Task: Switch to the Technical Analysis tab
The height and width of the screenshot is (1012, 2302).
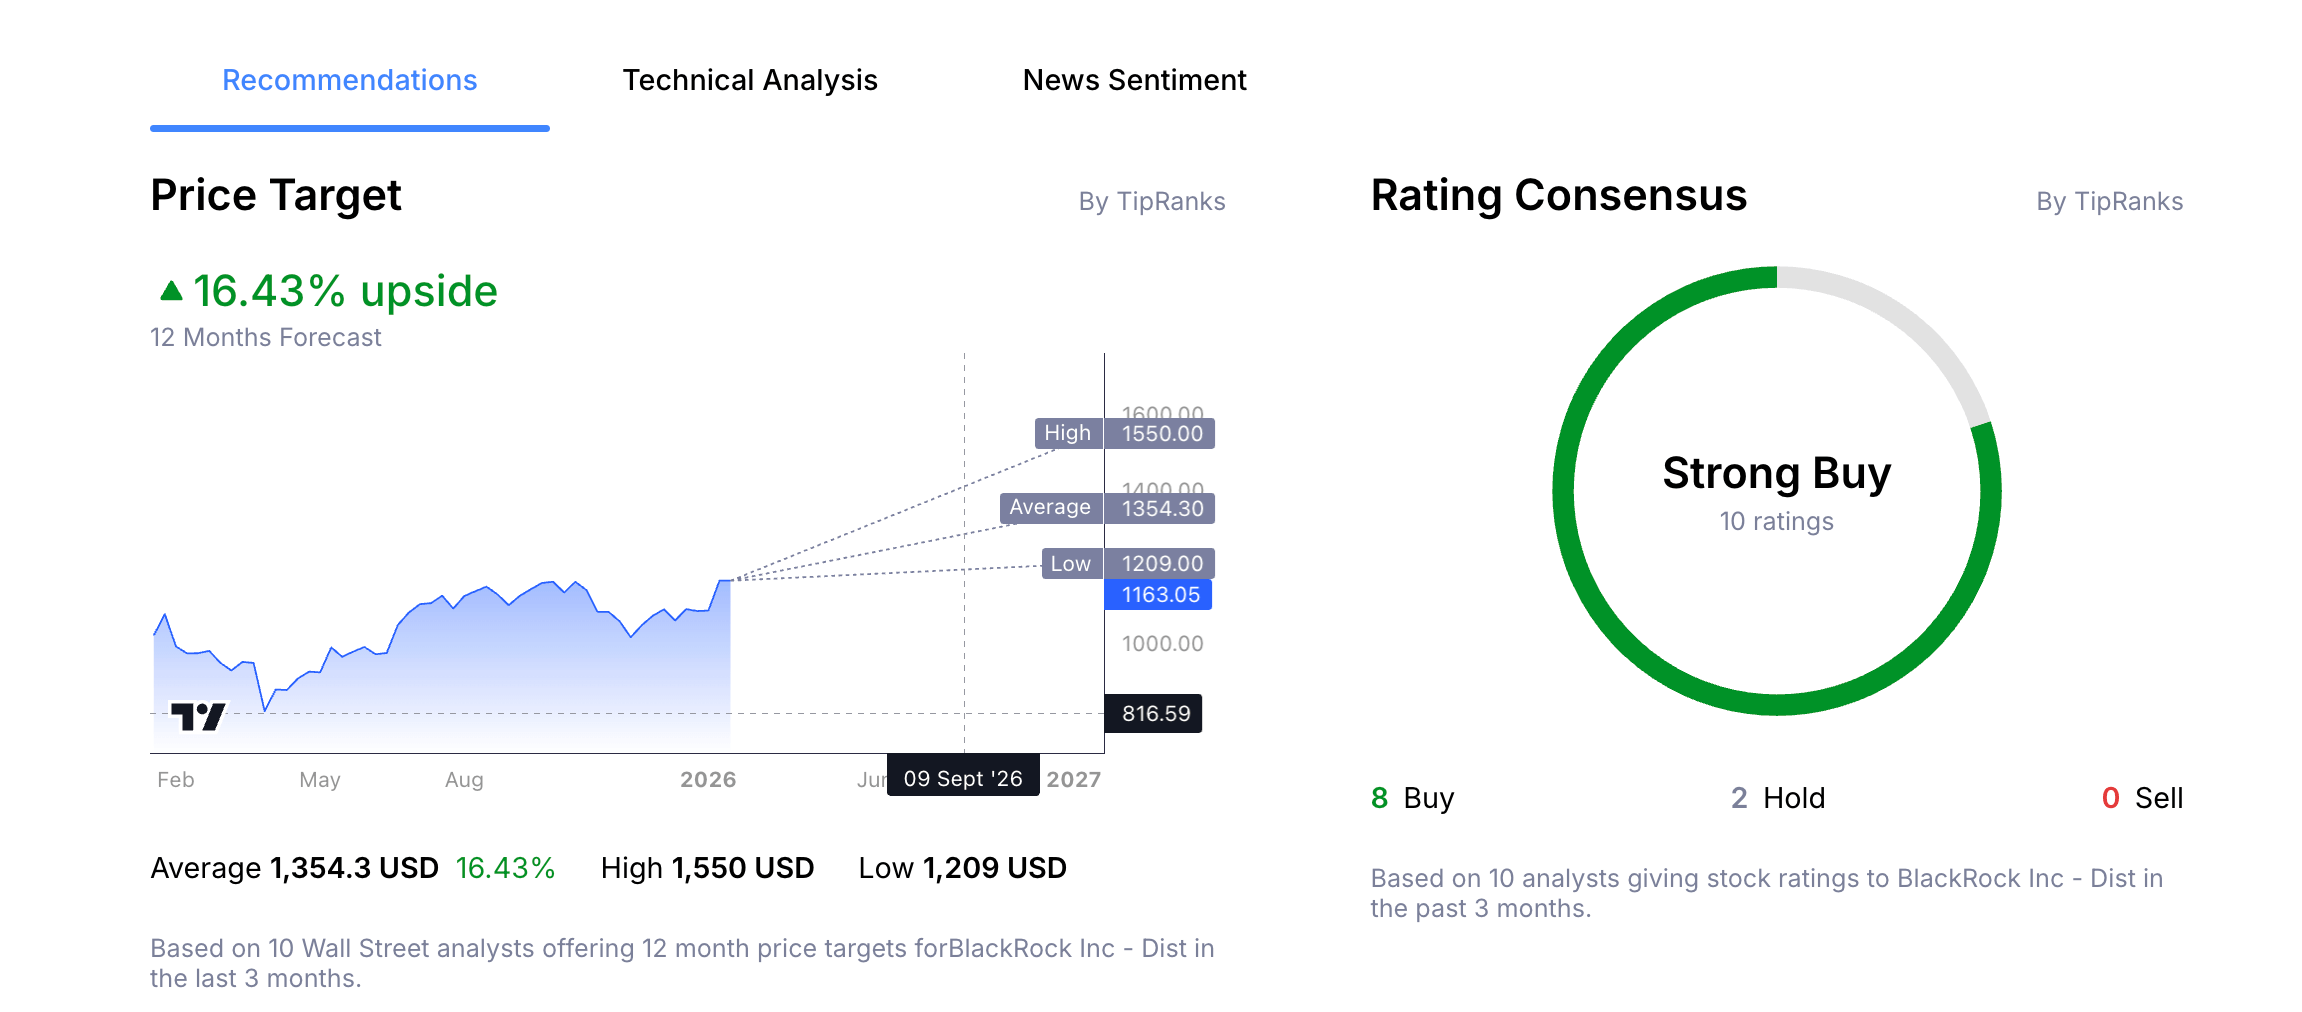Action: tap(750, 80)
